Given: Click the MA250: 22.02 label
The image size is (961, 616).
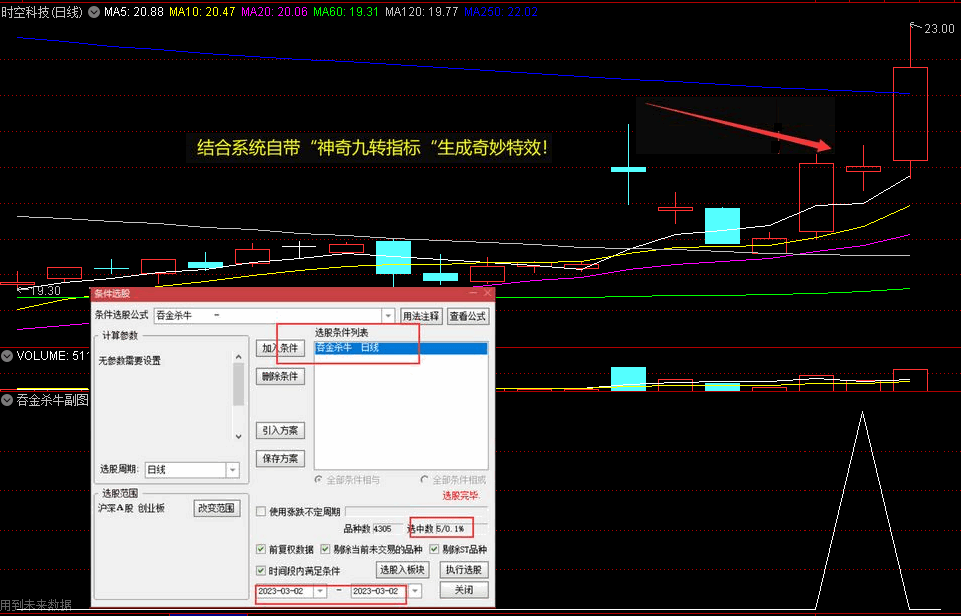Looking at the screenshot, I should pos(501,12).
